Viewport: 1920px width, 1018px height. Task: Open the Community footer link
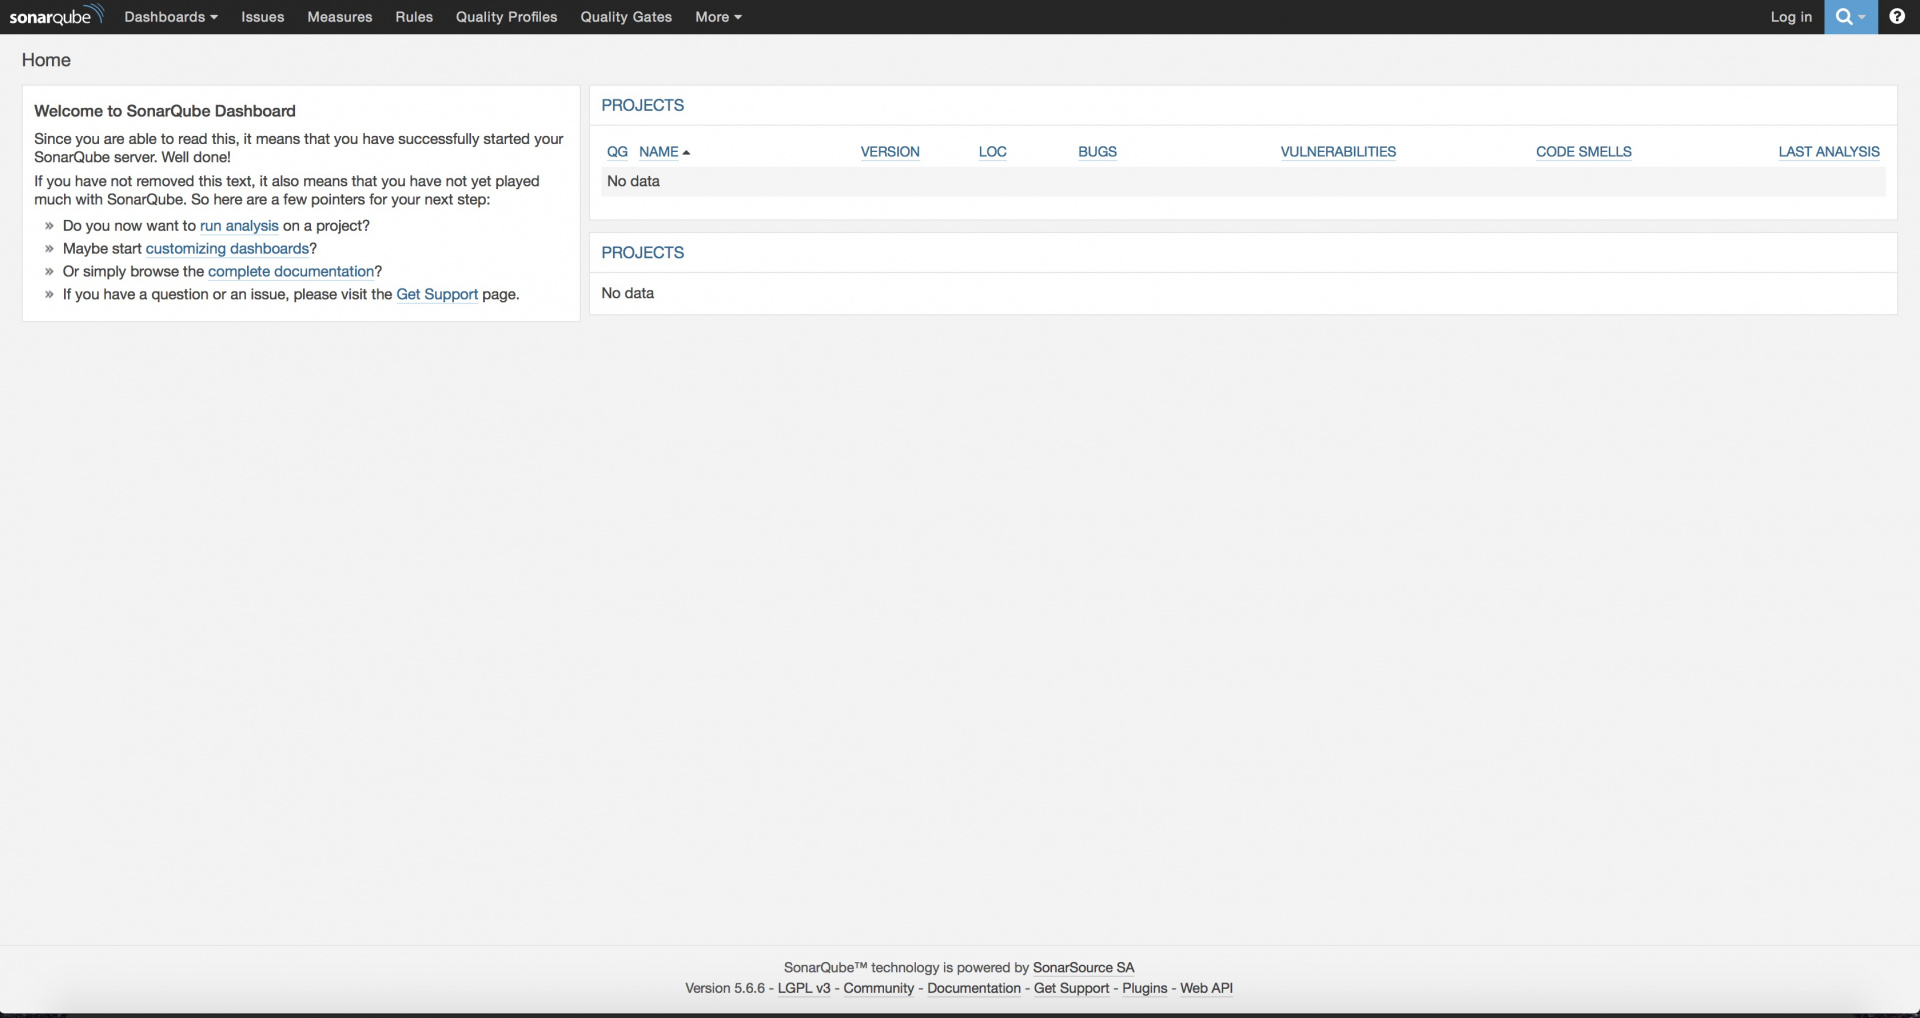[879, 989]
